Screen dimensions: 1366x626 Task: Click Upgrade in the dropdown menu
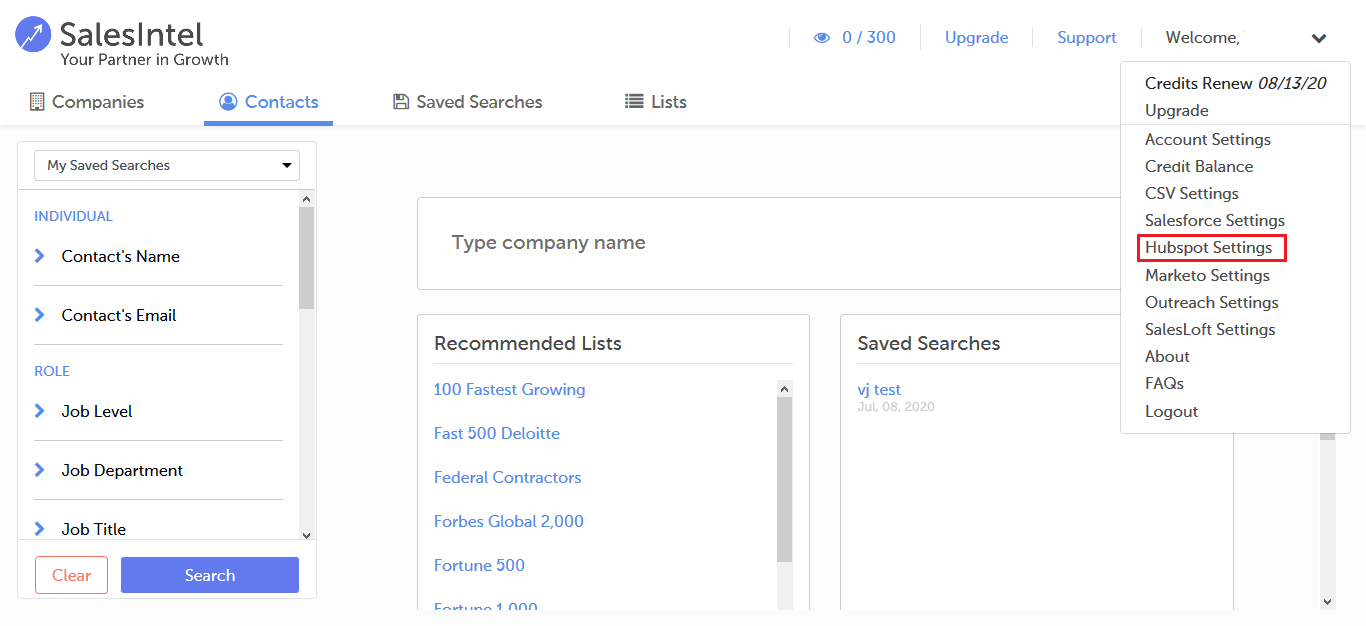(1177, 111)
